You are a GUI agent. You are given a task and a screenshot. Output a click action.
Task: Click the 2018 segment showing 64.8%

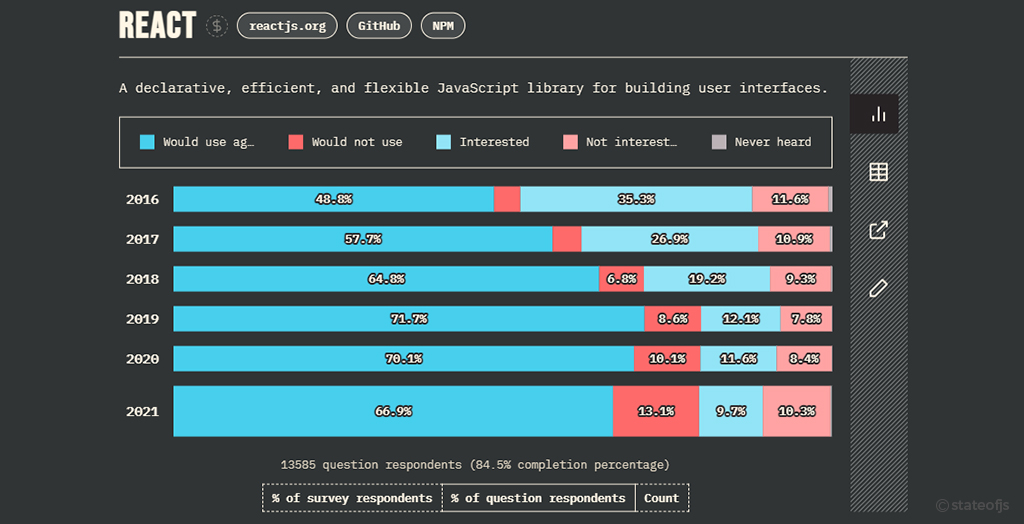387,279
